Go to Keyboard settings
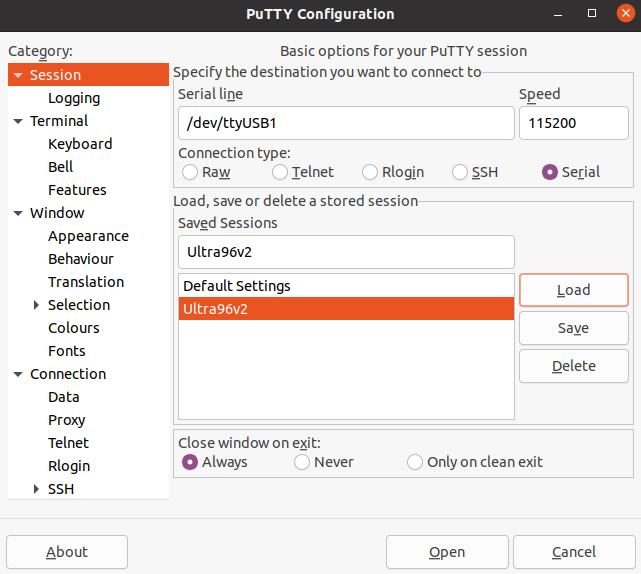The width and height of the screenshot is (641, 574). pos(80,144)
